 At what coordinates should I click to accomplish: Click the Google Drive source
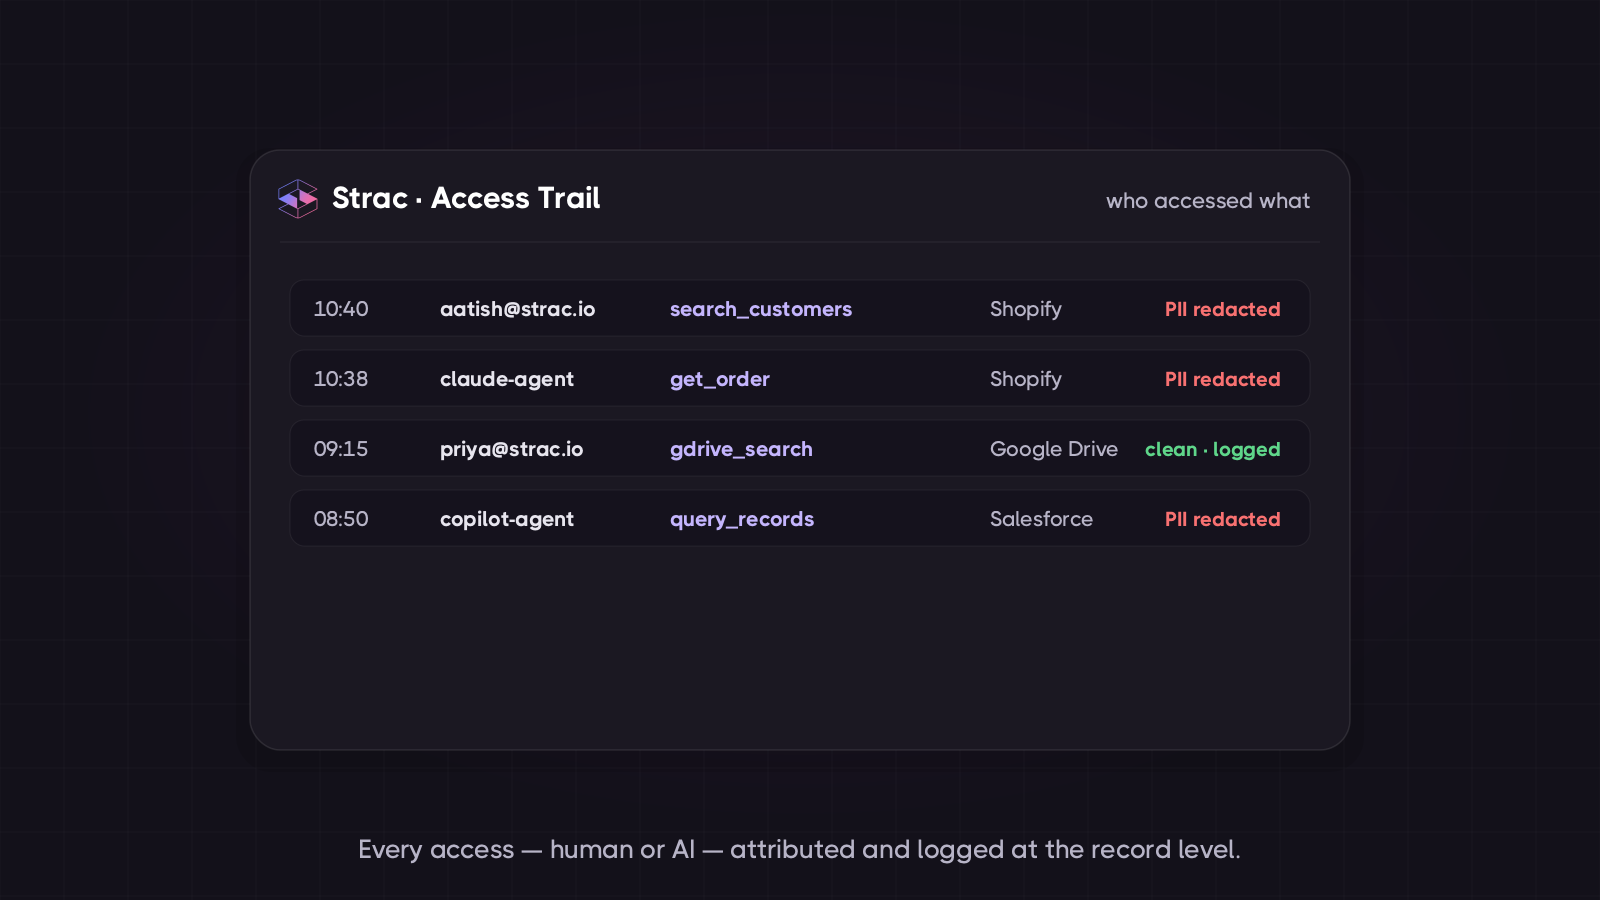click(x=1054, y=450)
